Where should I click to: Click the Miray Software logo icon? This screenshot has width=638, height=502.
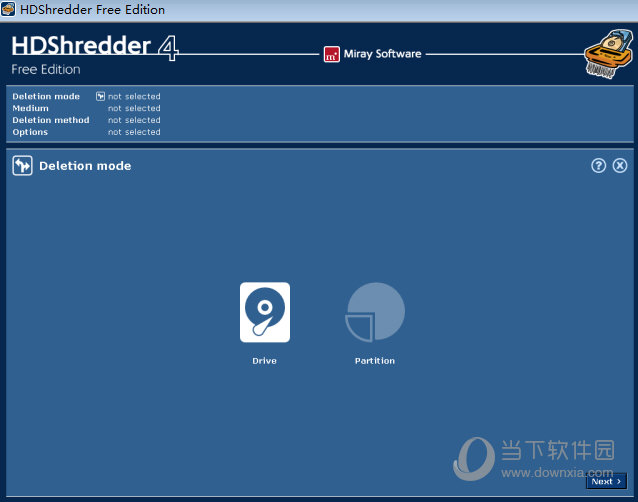click(x=332, y=54)
